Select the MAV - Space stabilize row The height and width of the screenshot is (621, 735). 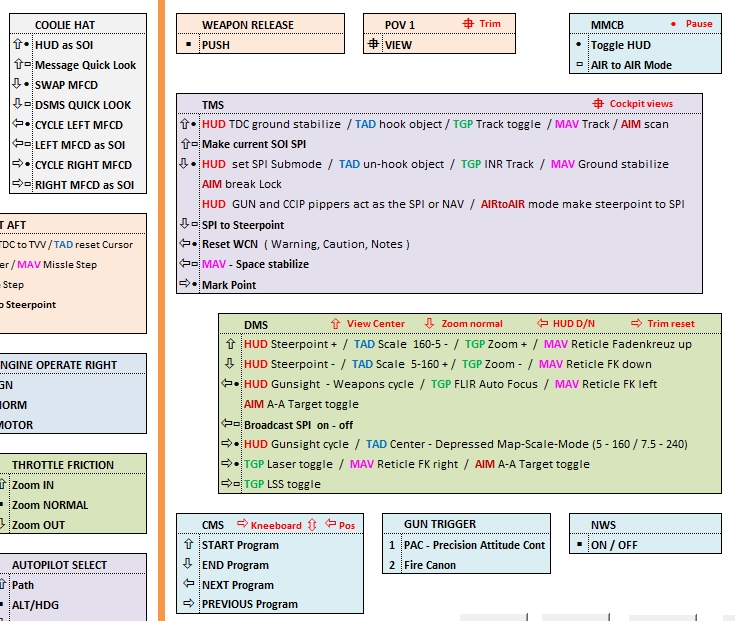pyautogui.click(x=439, y=264)
